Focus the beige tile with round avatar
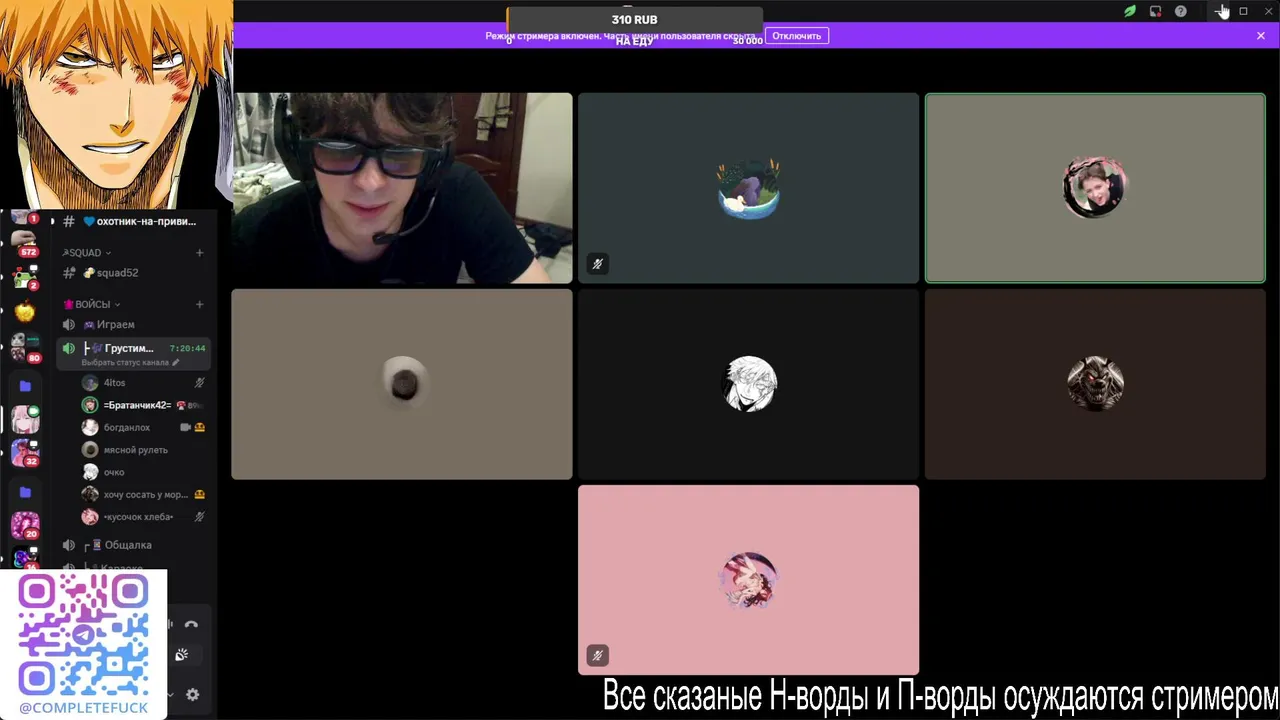Screen dimensions: 1280x720 tap(402, 384)
